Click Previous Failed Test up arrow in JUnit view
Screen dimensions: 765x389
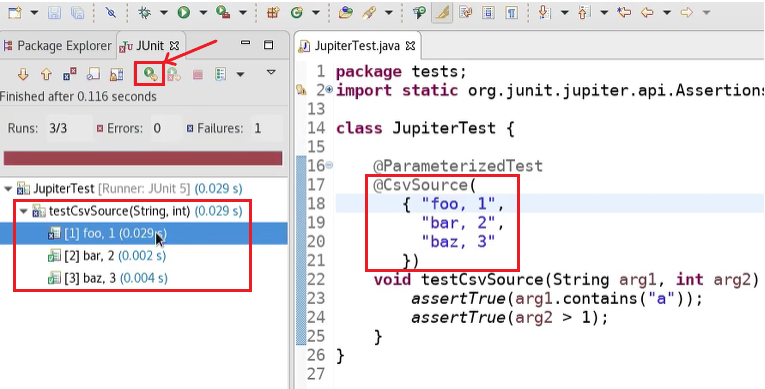point(46,74)
